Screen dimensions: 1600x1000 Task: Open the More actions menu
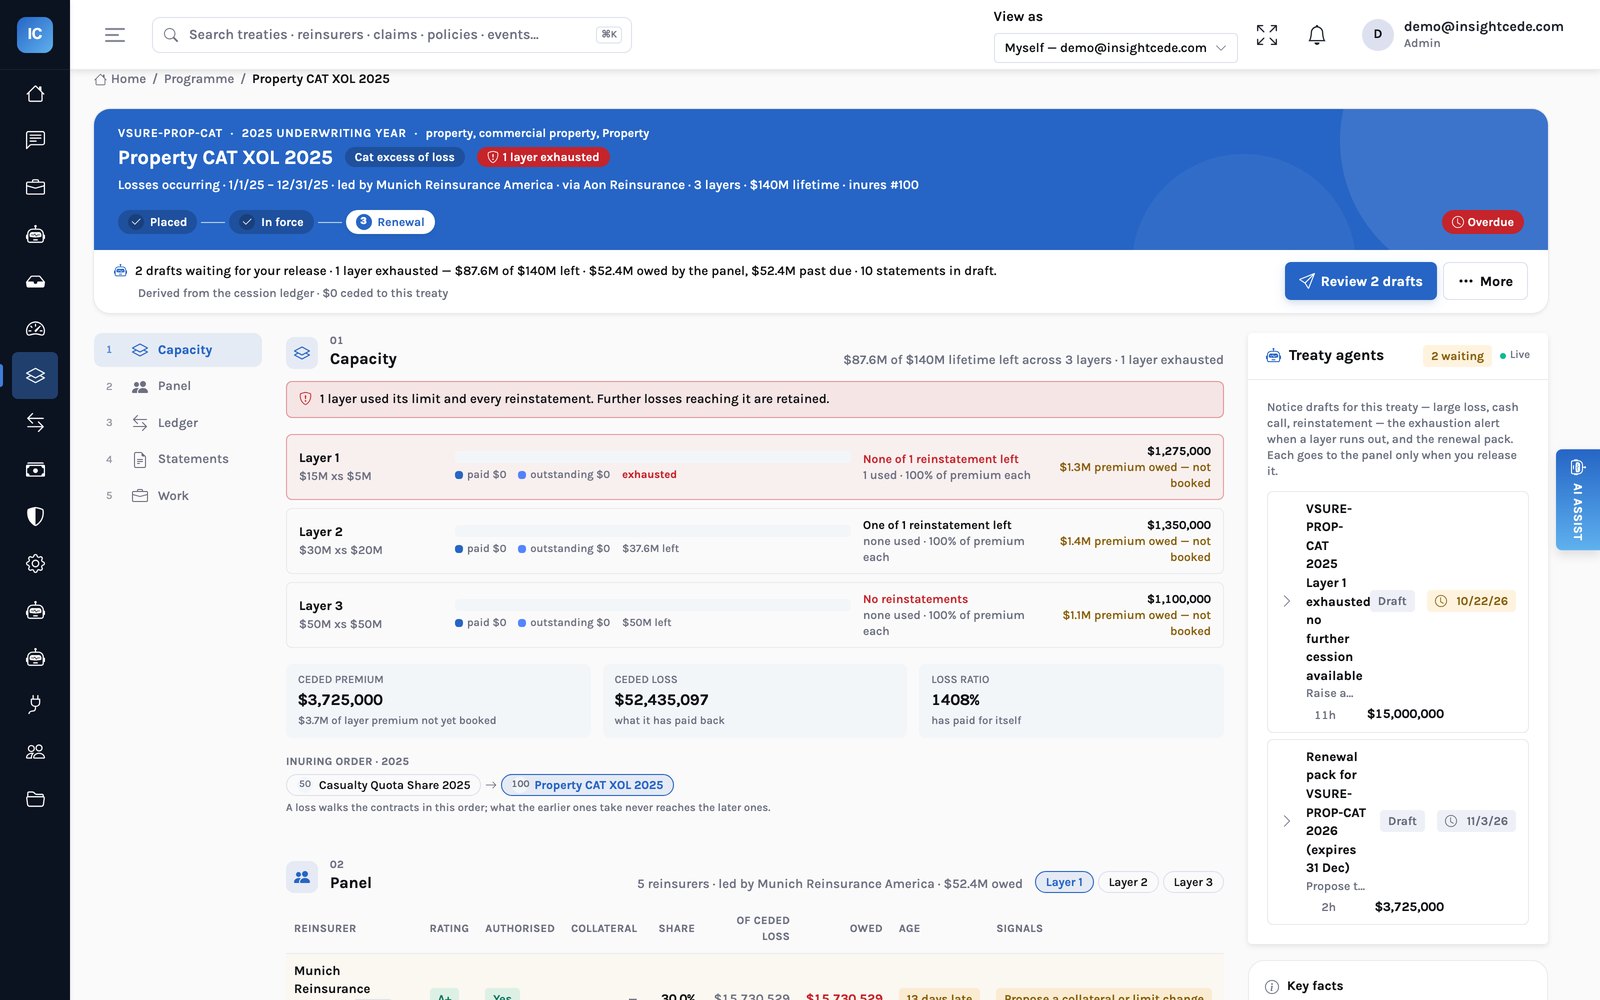click(x=1485, y=281)
